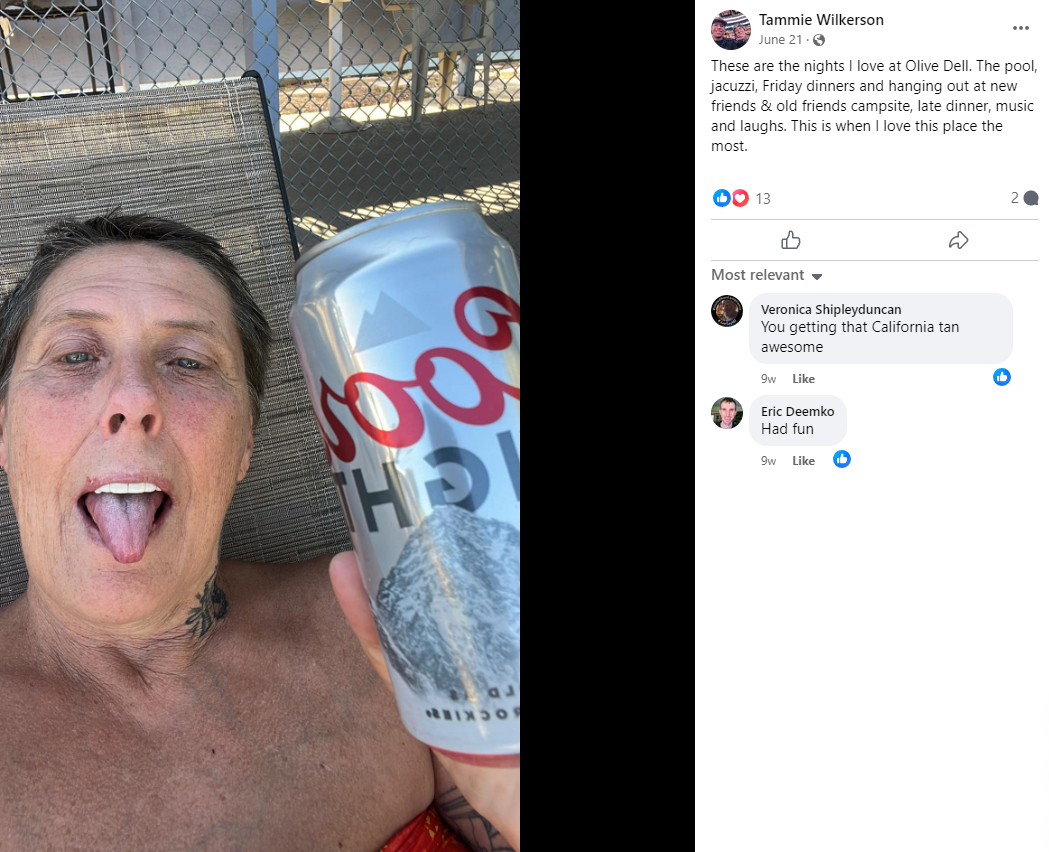Screen dimensions: 1049x852
Task: Click the Most relevant dropdown arrow
Action: coord(817,276)
